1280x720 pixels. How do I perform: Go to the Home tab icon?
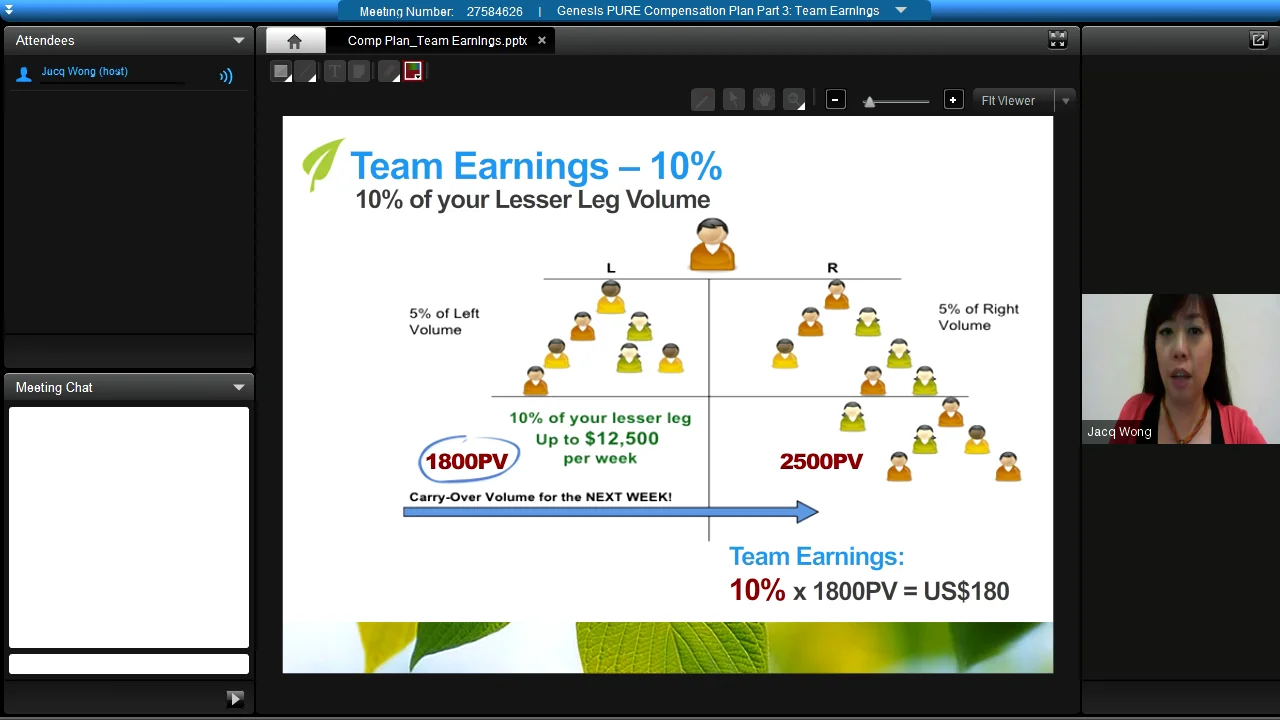point(294,41)
